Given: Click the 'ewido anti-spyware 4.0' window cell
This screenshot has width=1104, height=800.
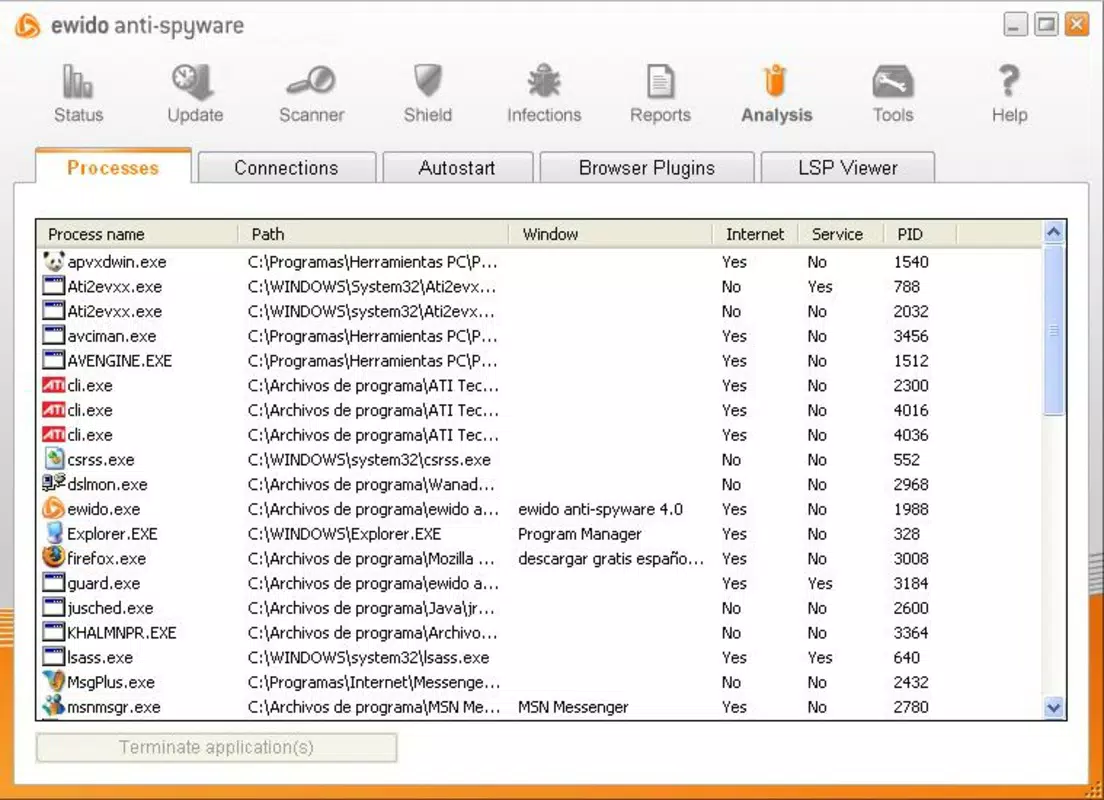Looking at the screenshot, I should click(600, 509).
